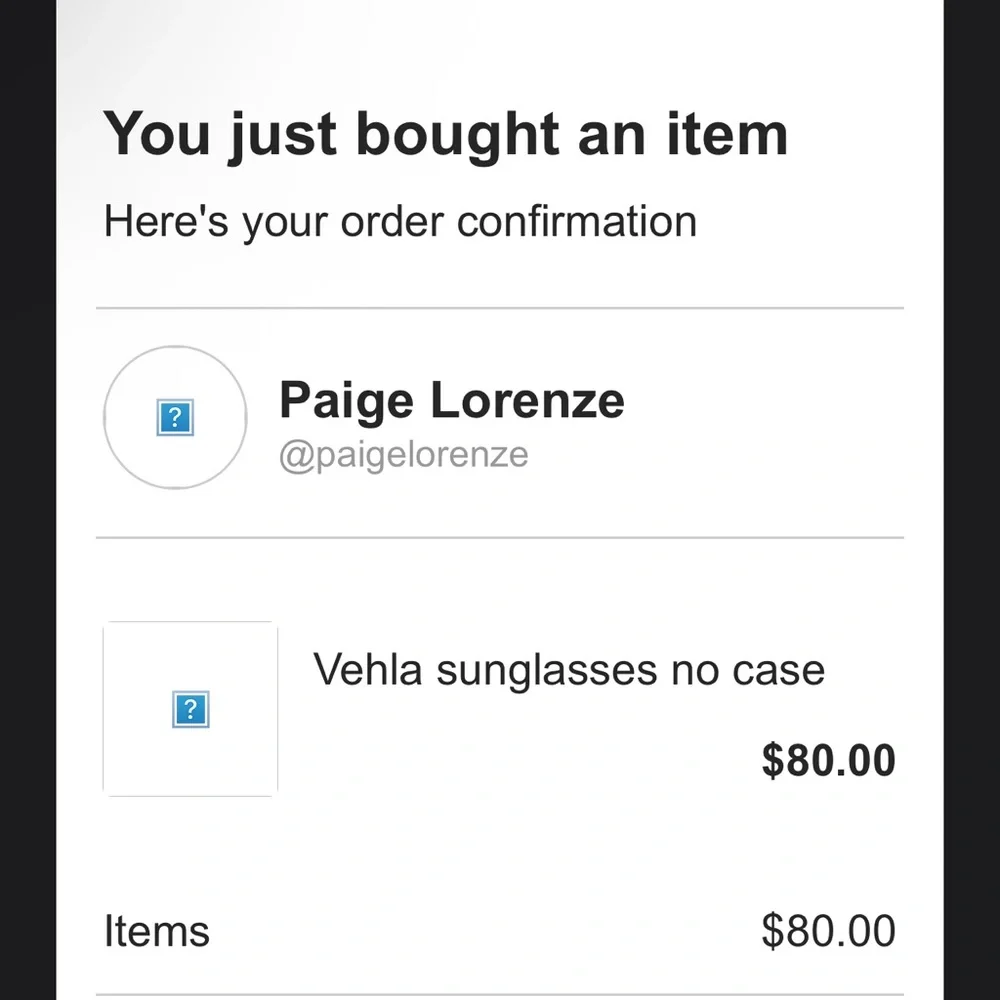Click the divider line beneath the Items row
Viewport: 1000px width, 1000px height.
point(500,994)
